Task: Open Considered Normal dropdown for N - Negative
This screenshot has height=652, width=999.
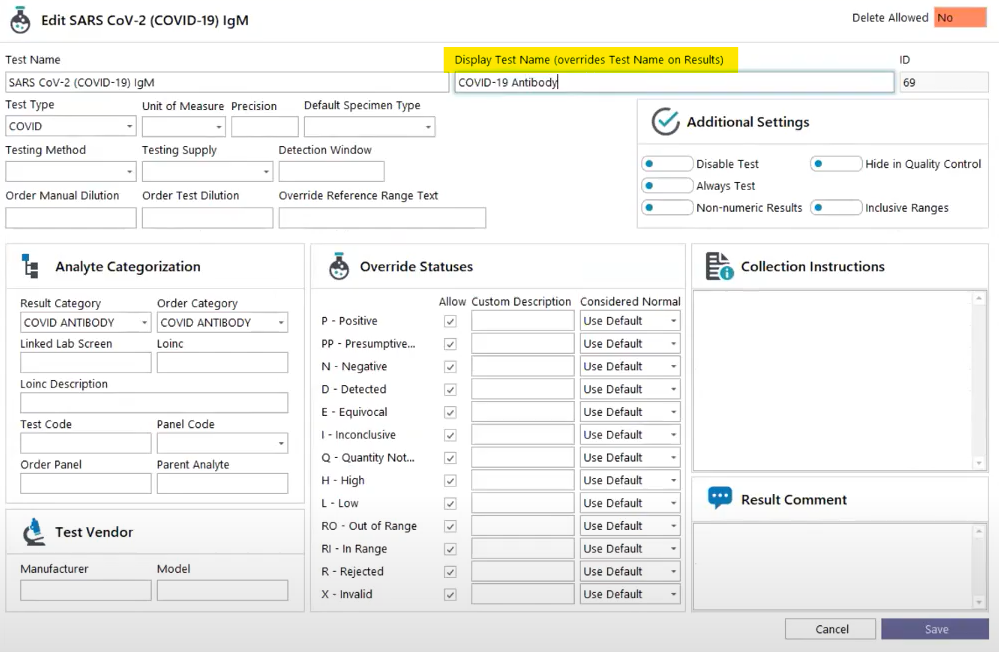Action: click(x=673, y=367)
